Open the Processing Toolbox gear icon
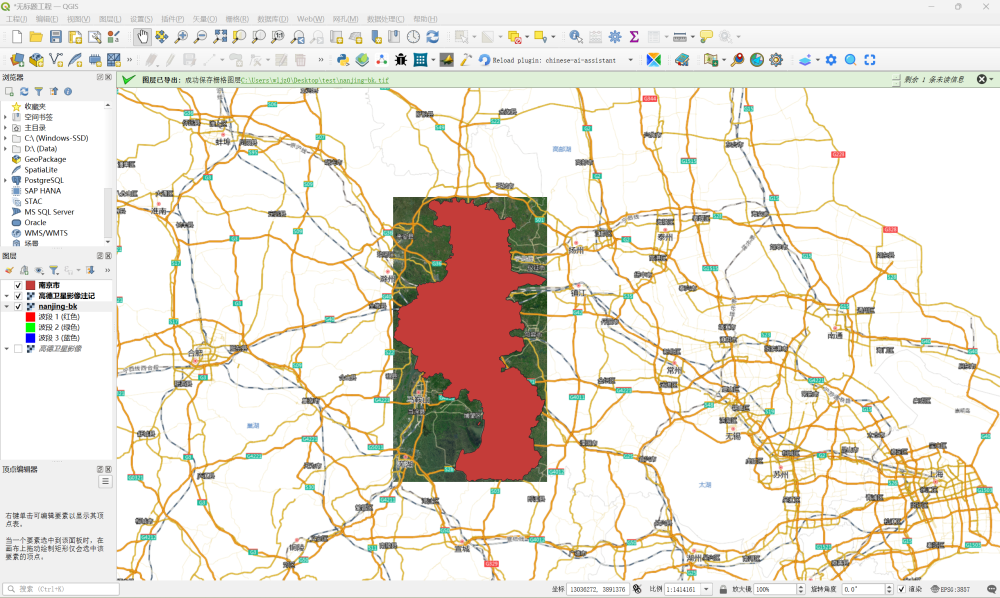 (x=615, y=37)
